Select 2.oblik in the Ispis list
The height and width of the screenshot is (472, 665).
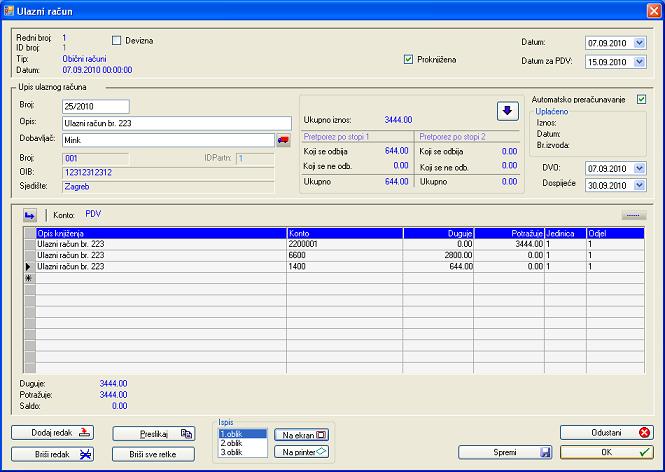click(230, 443)
